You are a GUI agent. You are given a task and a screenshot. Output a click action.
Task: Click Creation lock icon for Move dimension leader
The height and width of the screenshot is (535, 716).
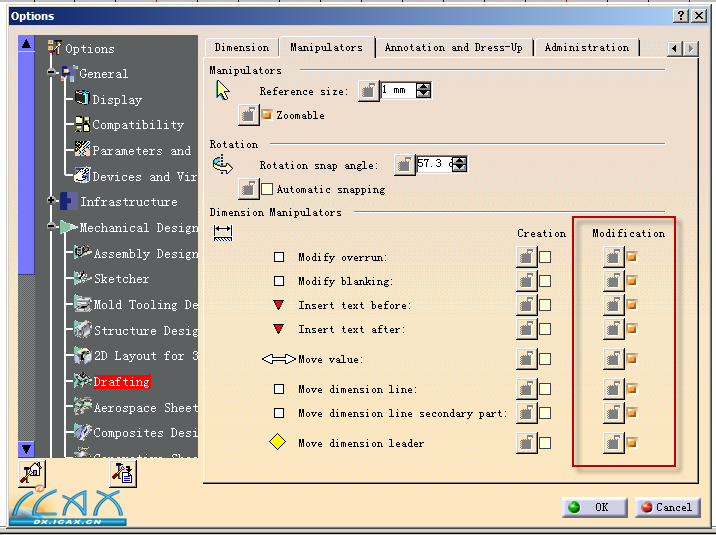pos(526,443)
